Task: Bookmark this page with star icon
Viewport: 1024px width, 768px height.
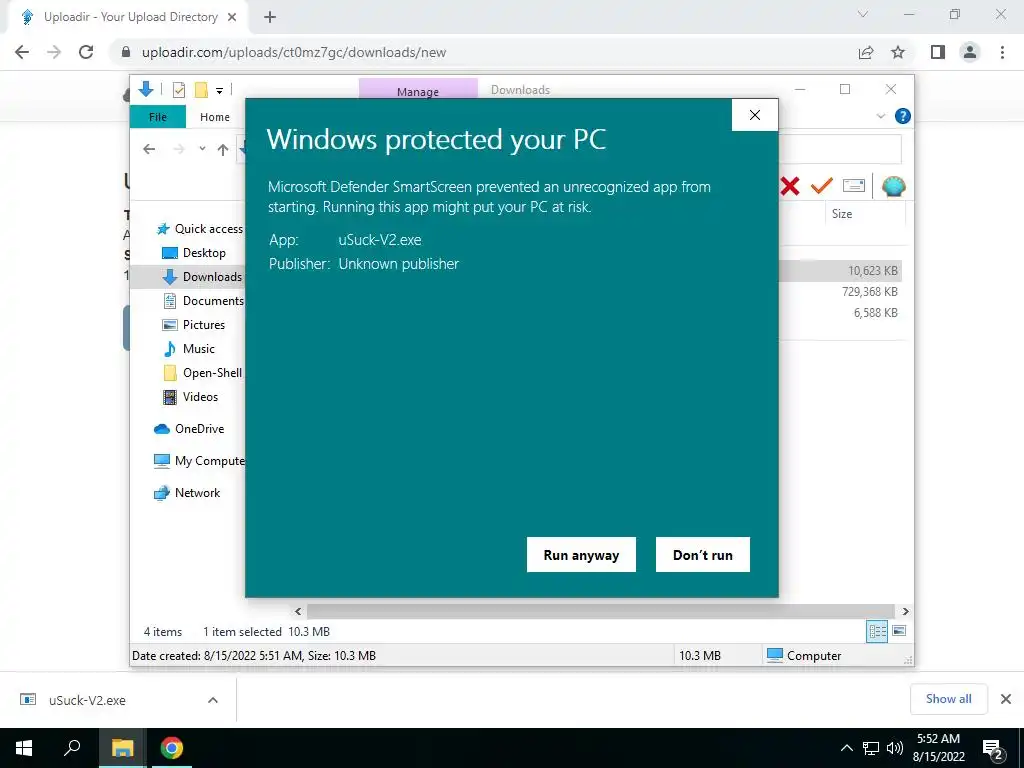Action: 898,52
